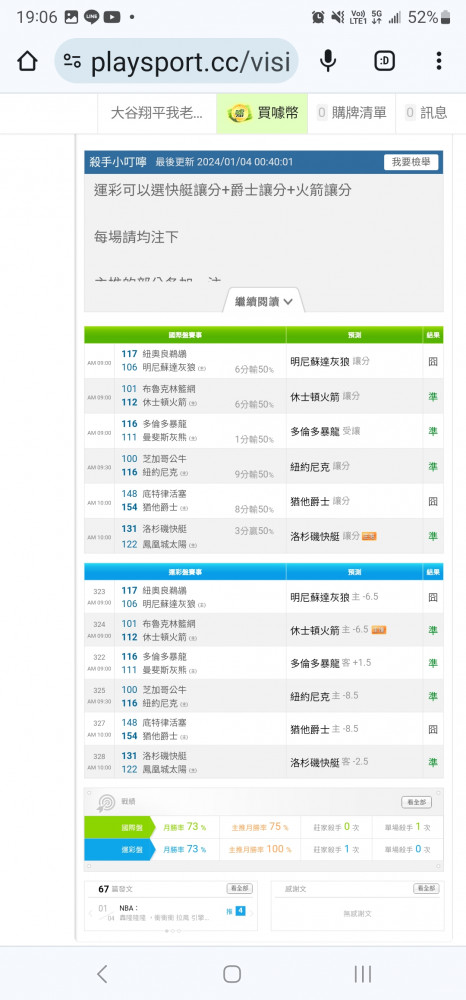Click the 我要檢舉 report button

(411, 162)
